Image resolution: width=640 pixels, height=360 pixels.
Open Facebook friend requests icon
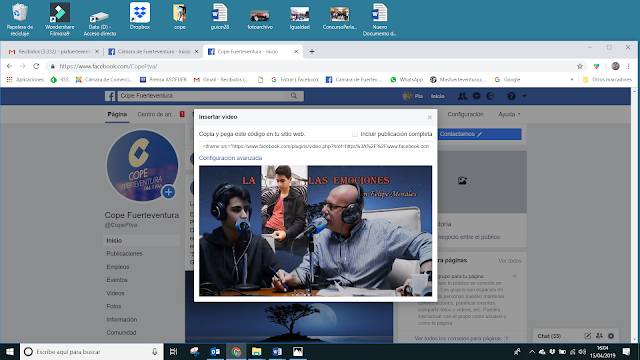pos(462,96)
